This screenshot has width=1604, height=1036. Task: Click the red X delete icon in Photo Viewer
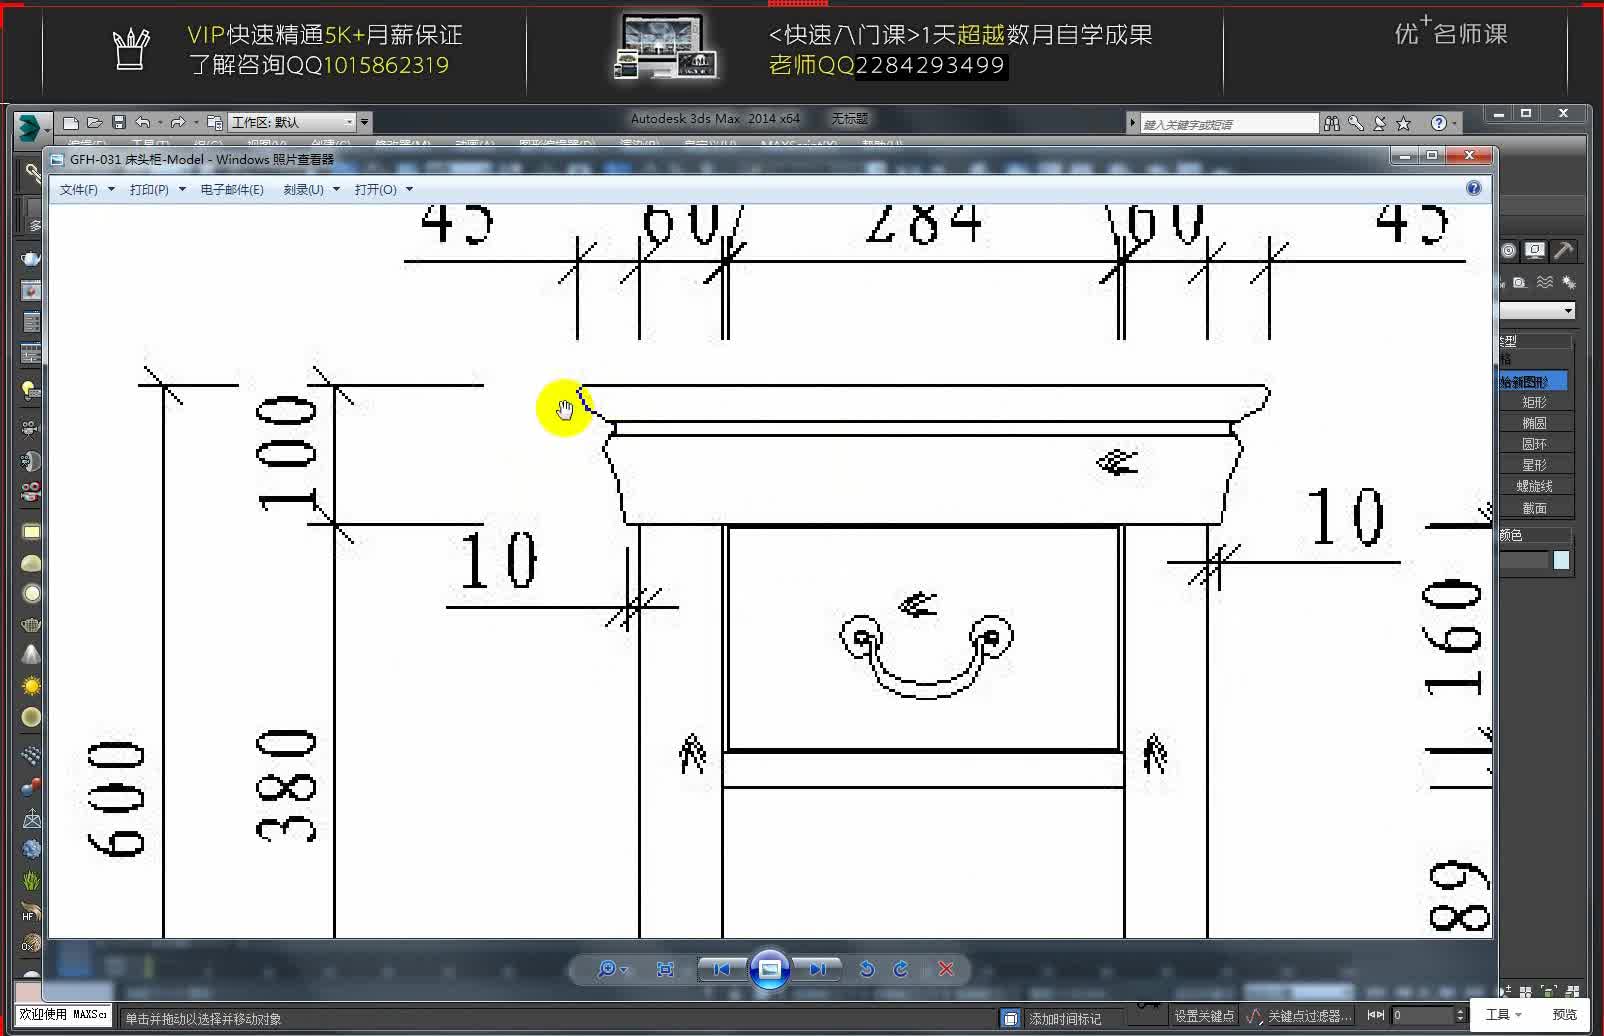[x=944, y=969]
